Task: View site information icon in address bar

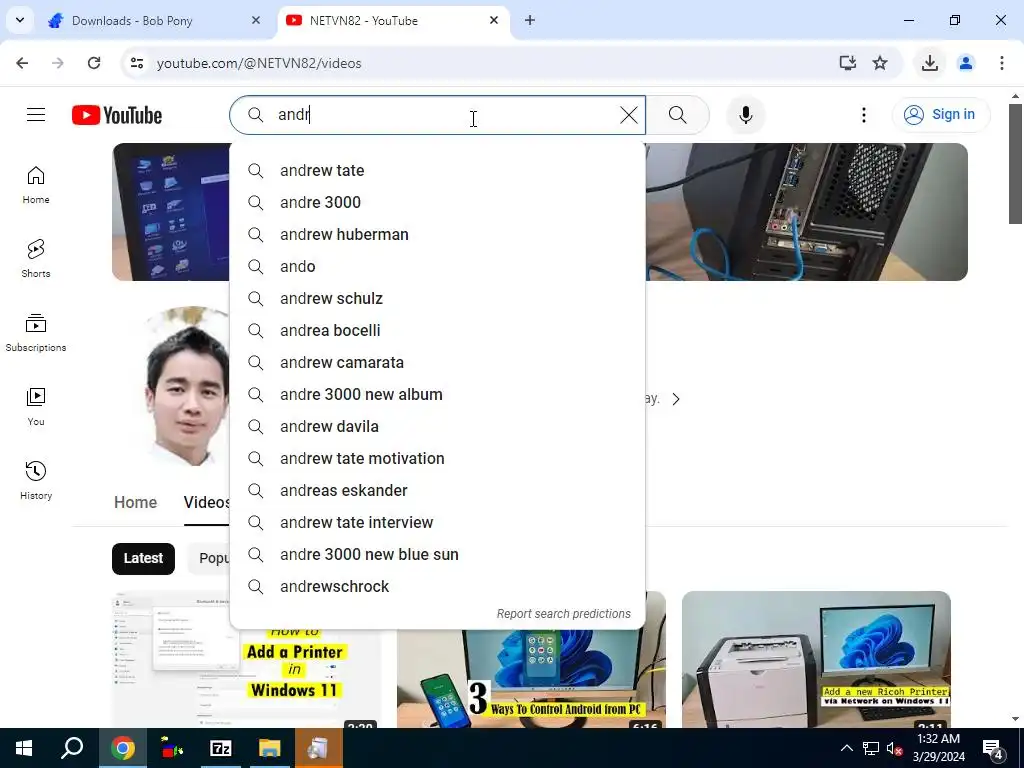Action: click(137, 63)
